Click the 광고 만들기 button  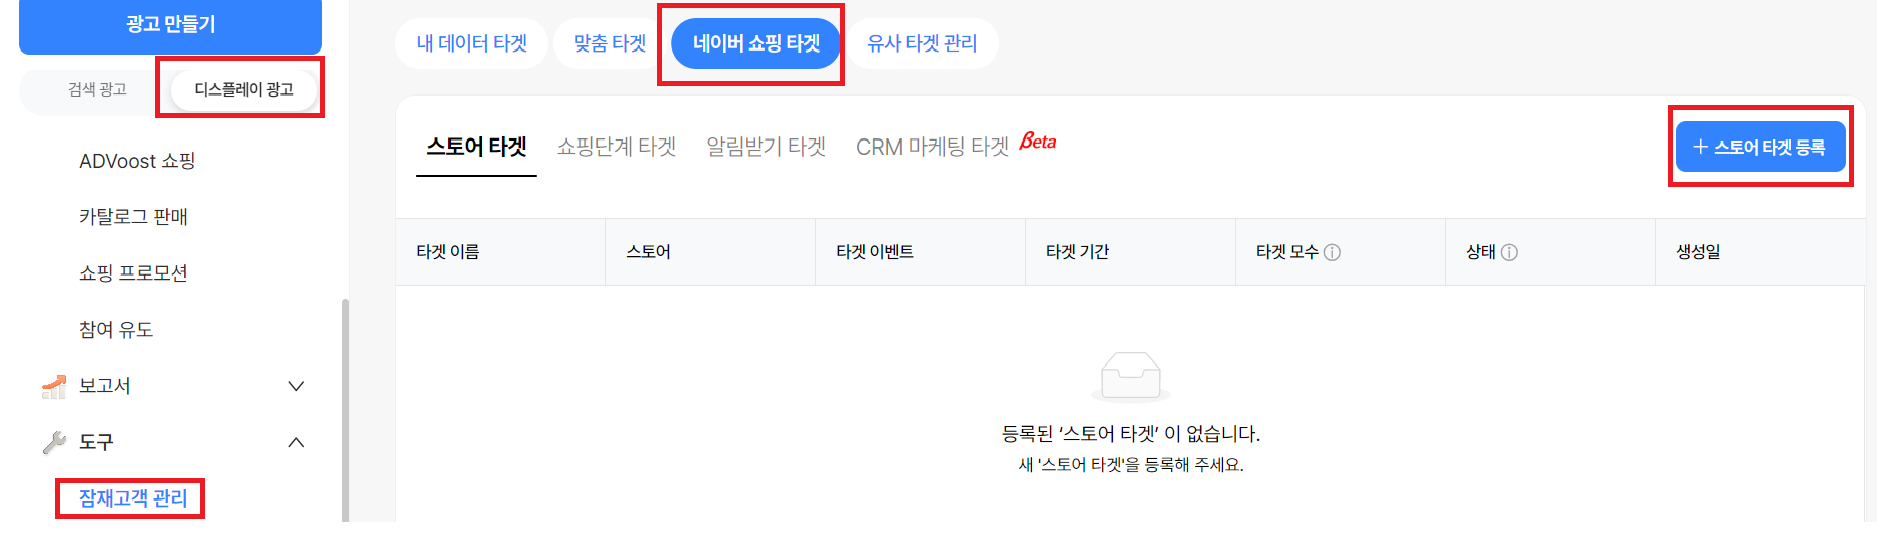pos(170,25)
